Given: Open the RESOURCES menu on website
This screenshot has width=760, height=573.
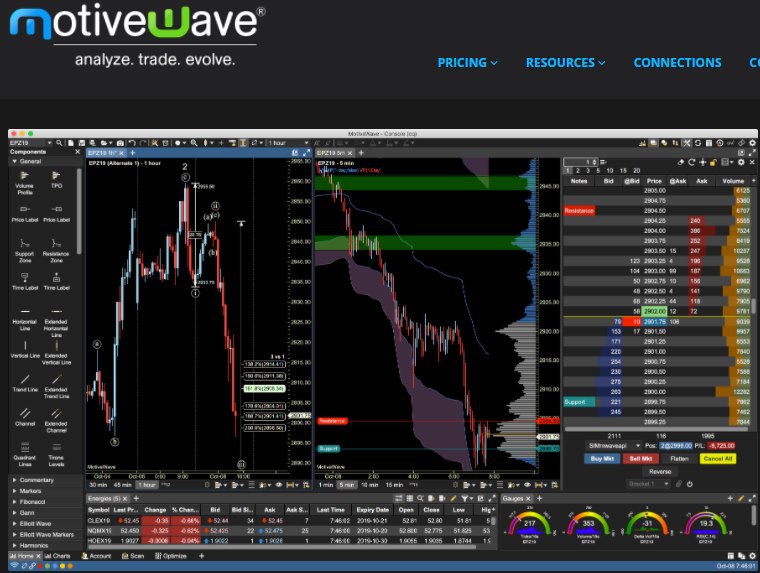Looking at the screenshot, I should [x=566, y=63].
